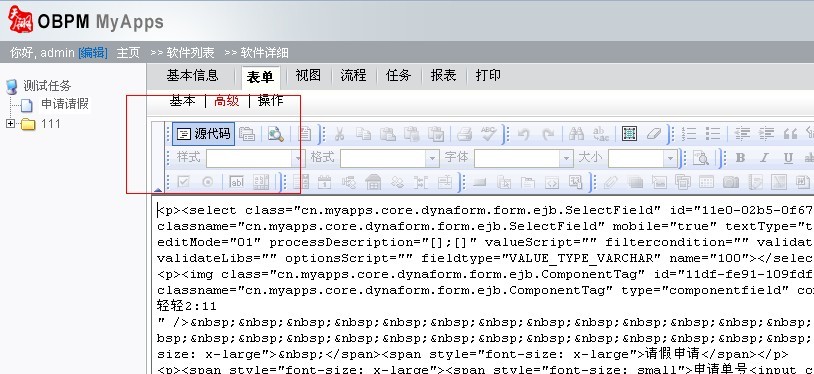Click the Undo arrow icon
814x374 pixels.
pos(523,134)
